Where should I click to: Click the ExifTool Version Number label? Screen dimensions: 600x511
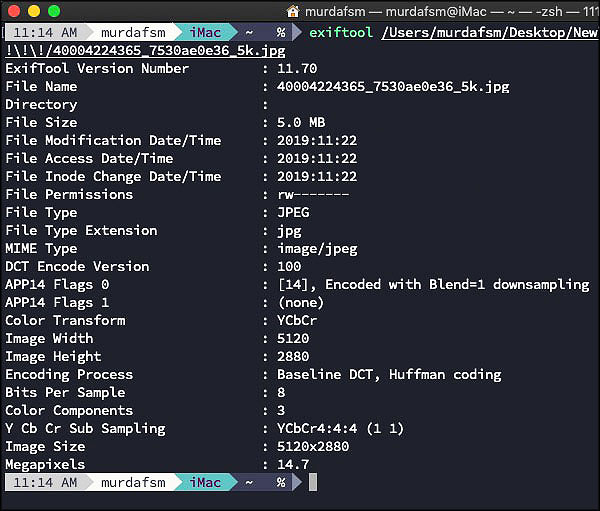(97, 69)
